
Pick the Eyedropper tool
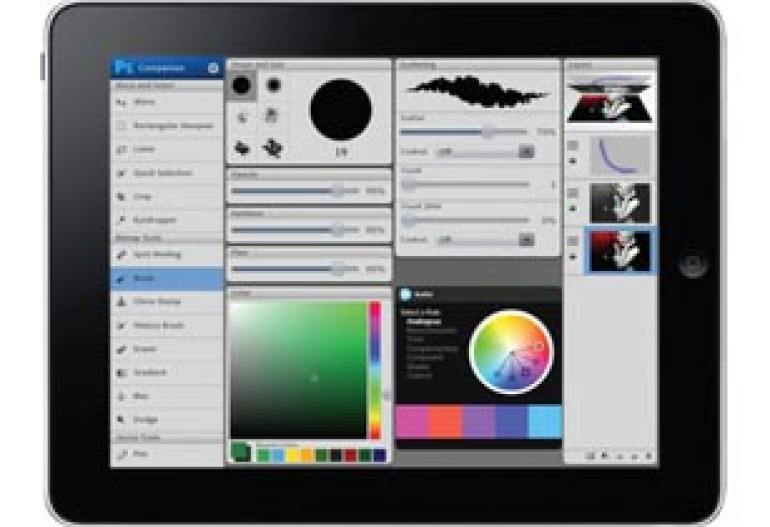click(167, 220)
